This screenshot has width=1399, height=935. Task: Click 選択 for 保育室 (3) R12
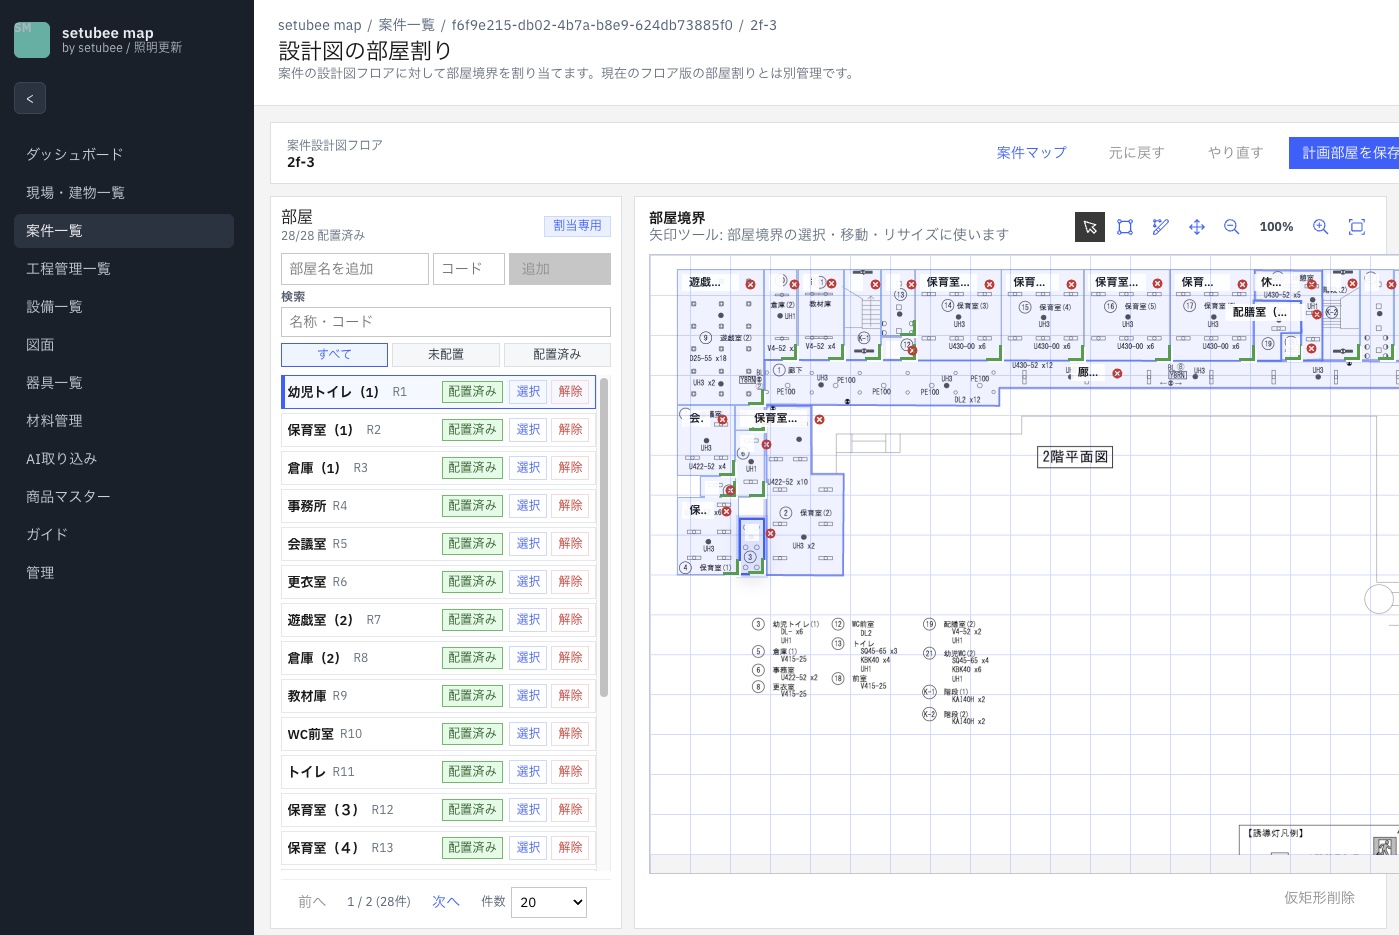point(528,810)
